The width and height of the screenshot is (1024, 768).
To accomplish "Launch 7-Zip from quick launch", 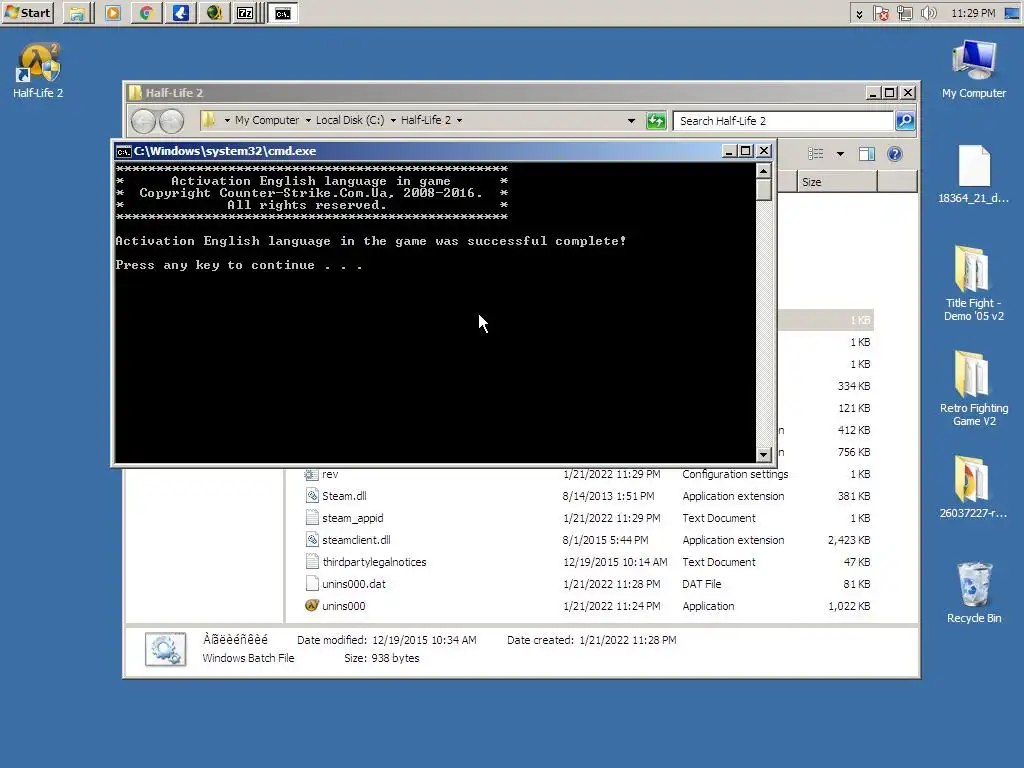I will click(x=246, y=13).
